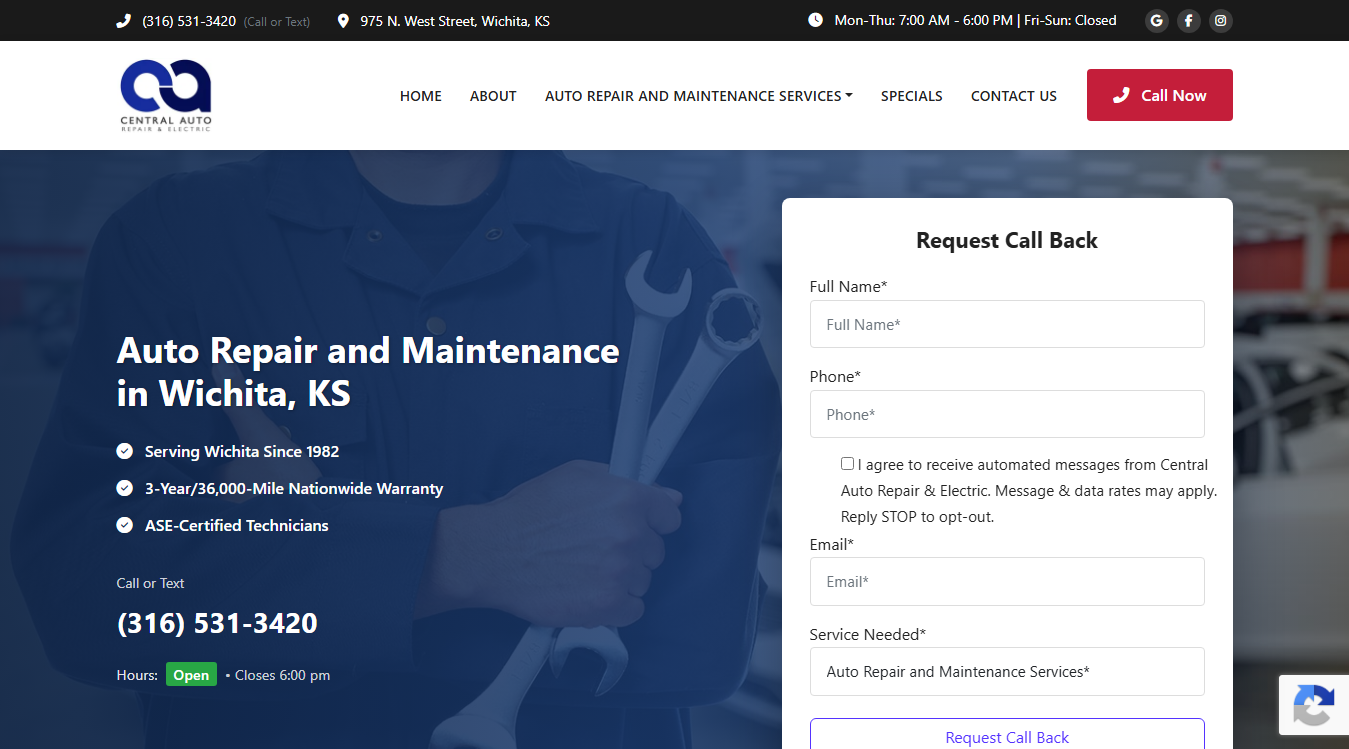Screen dimensions: 1349x749
Task: Click the map pin icon beside the address
Action: point(343,21)
